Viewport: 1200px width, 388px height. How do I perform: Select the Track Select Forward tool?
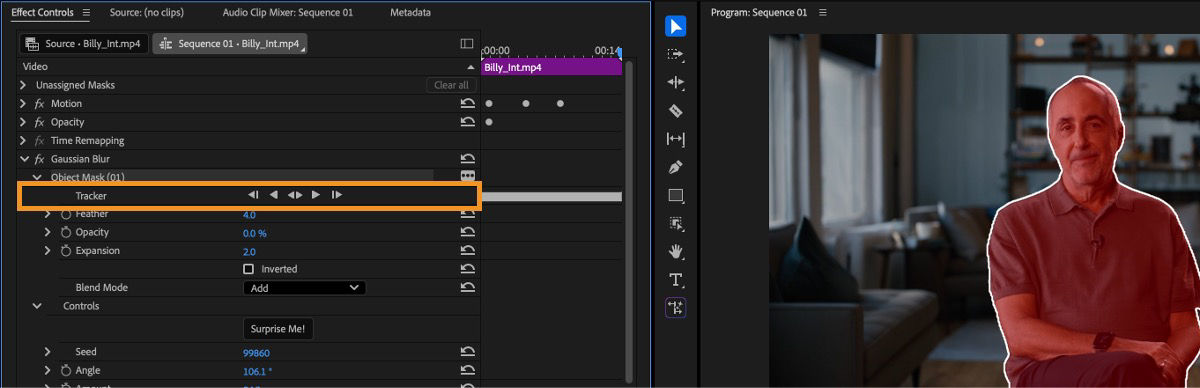pyautogui.click(x=676, y=55)
